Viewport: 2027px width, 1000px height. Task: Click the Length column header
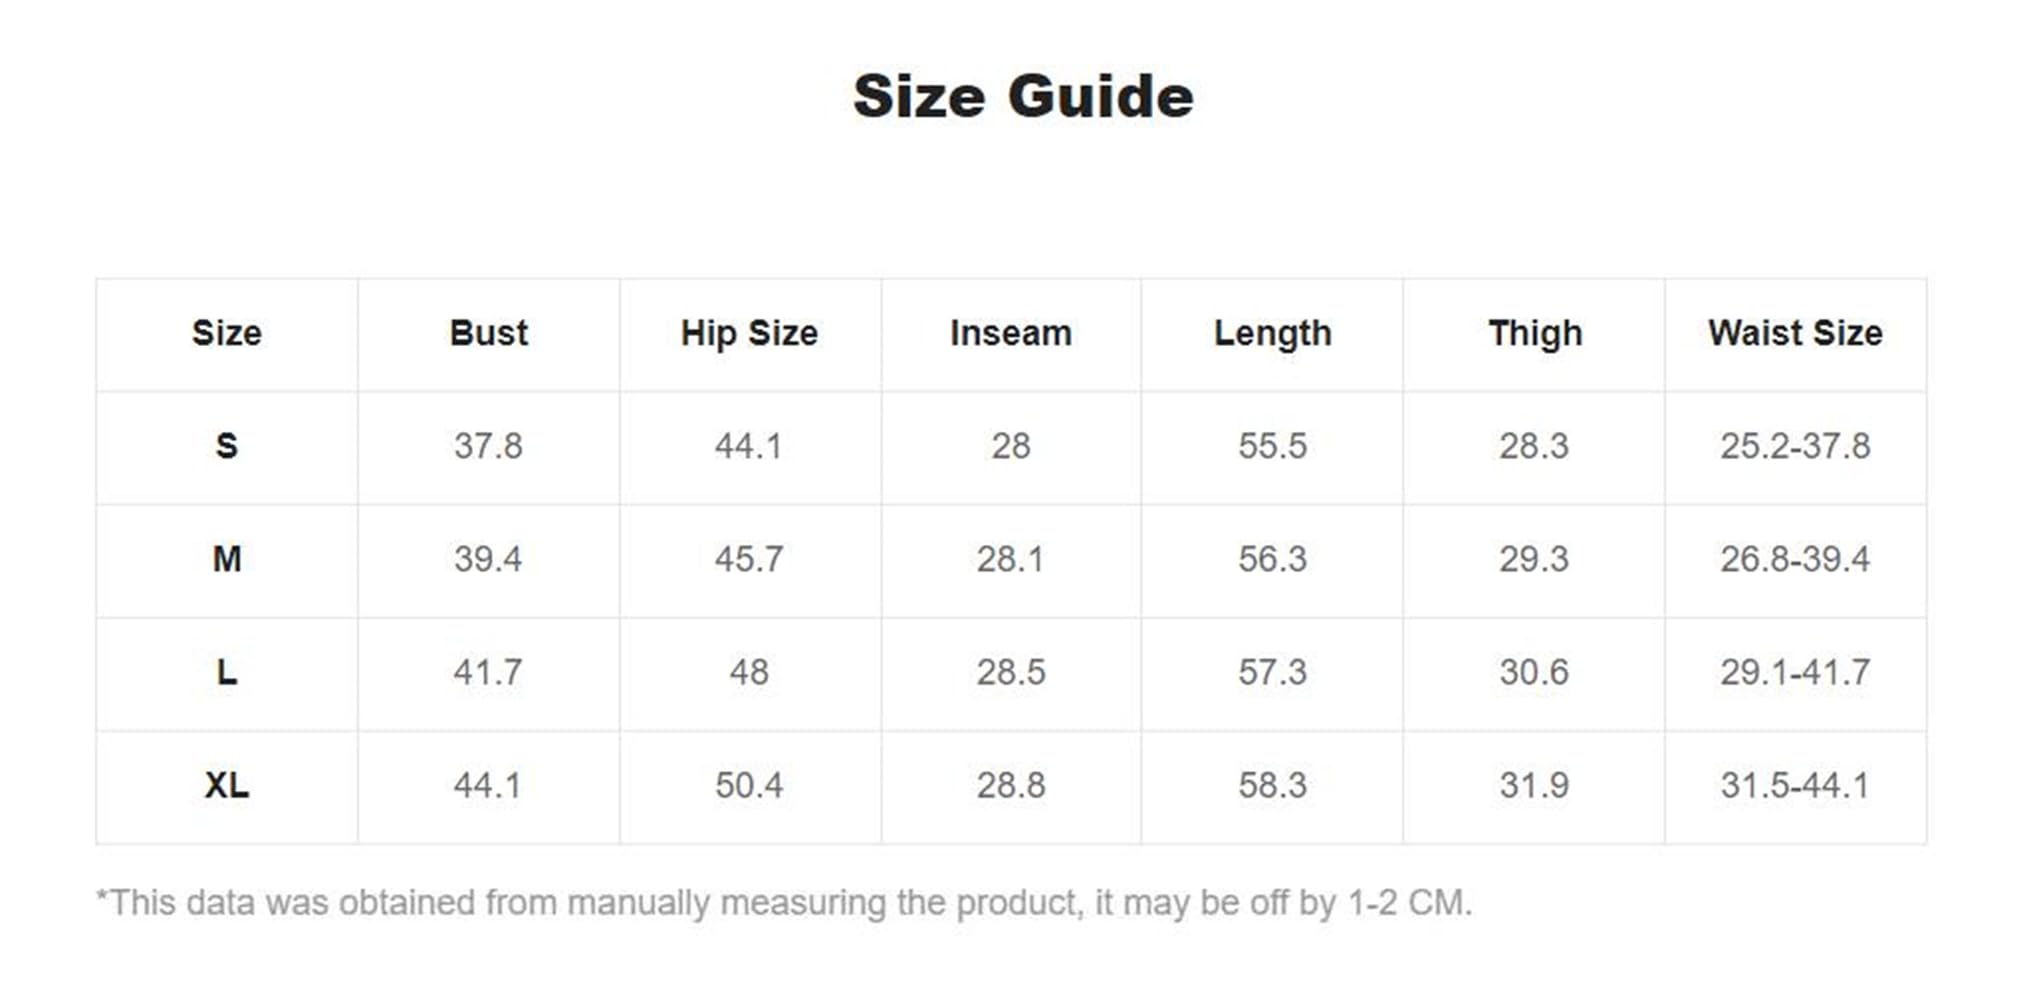point(1272,333)
